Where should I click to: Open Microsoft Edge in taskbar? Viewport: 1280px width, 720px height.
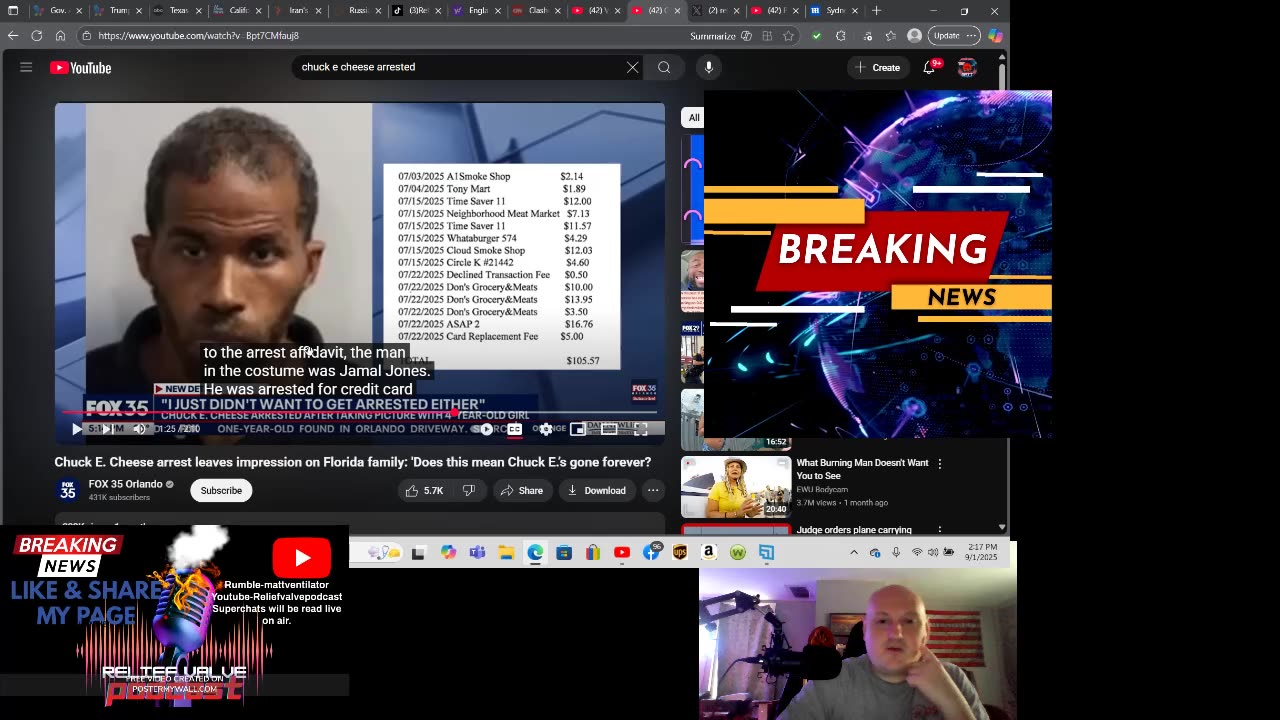535,552
